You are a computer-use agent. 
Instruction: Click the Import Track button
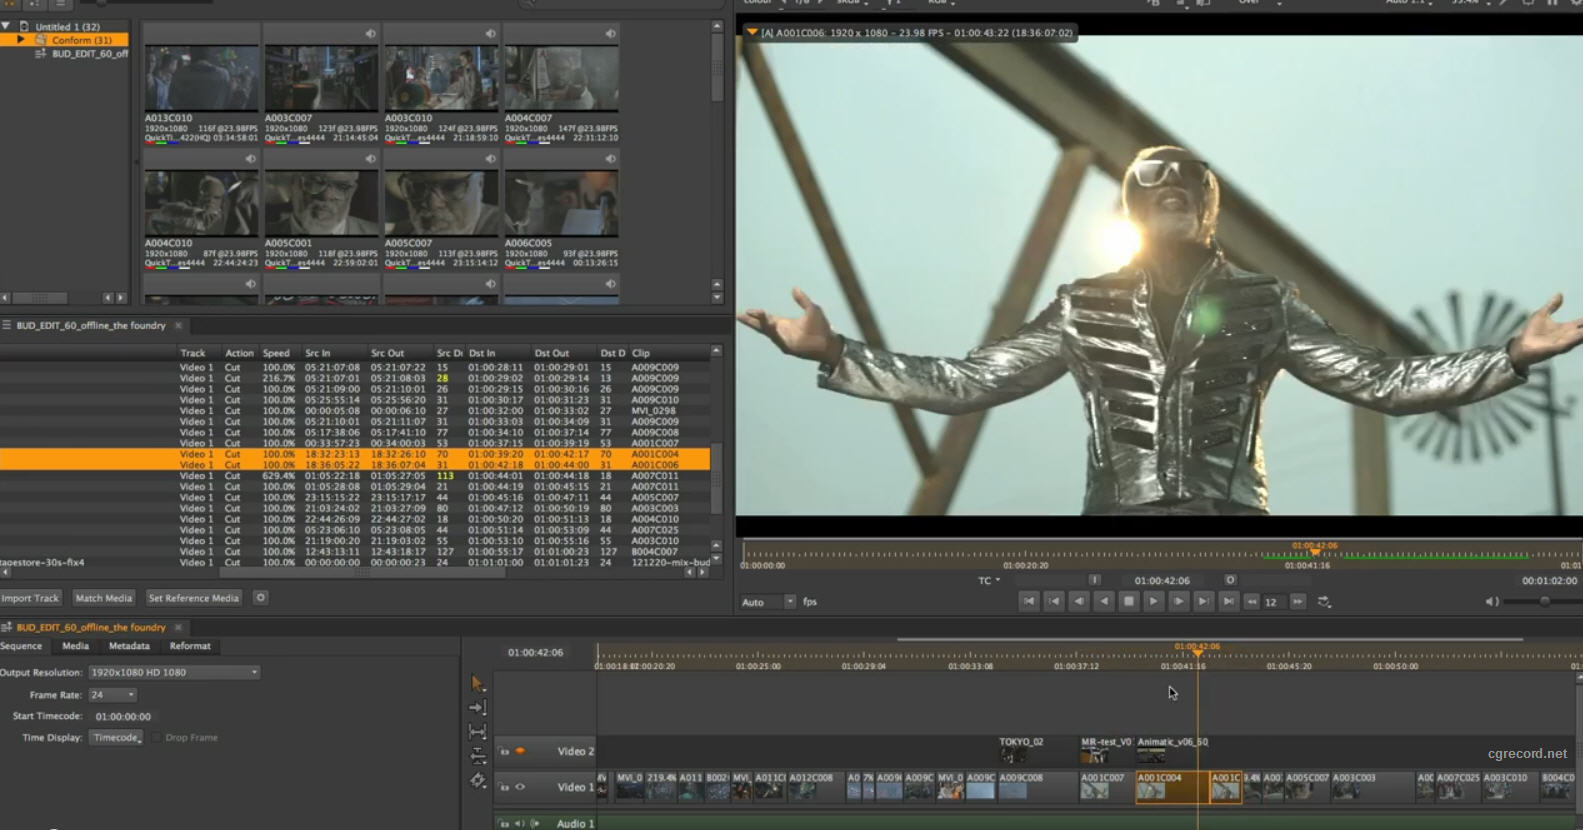pos(31,598)
